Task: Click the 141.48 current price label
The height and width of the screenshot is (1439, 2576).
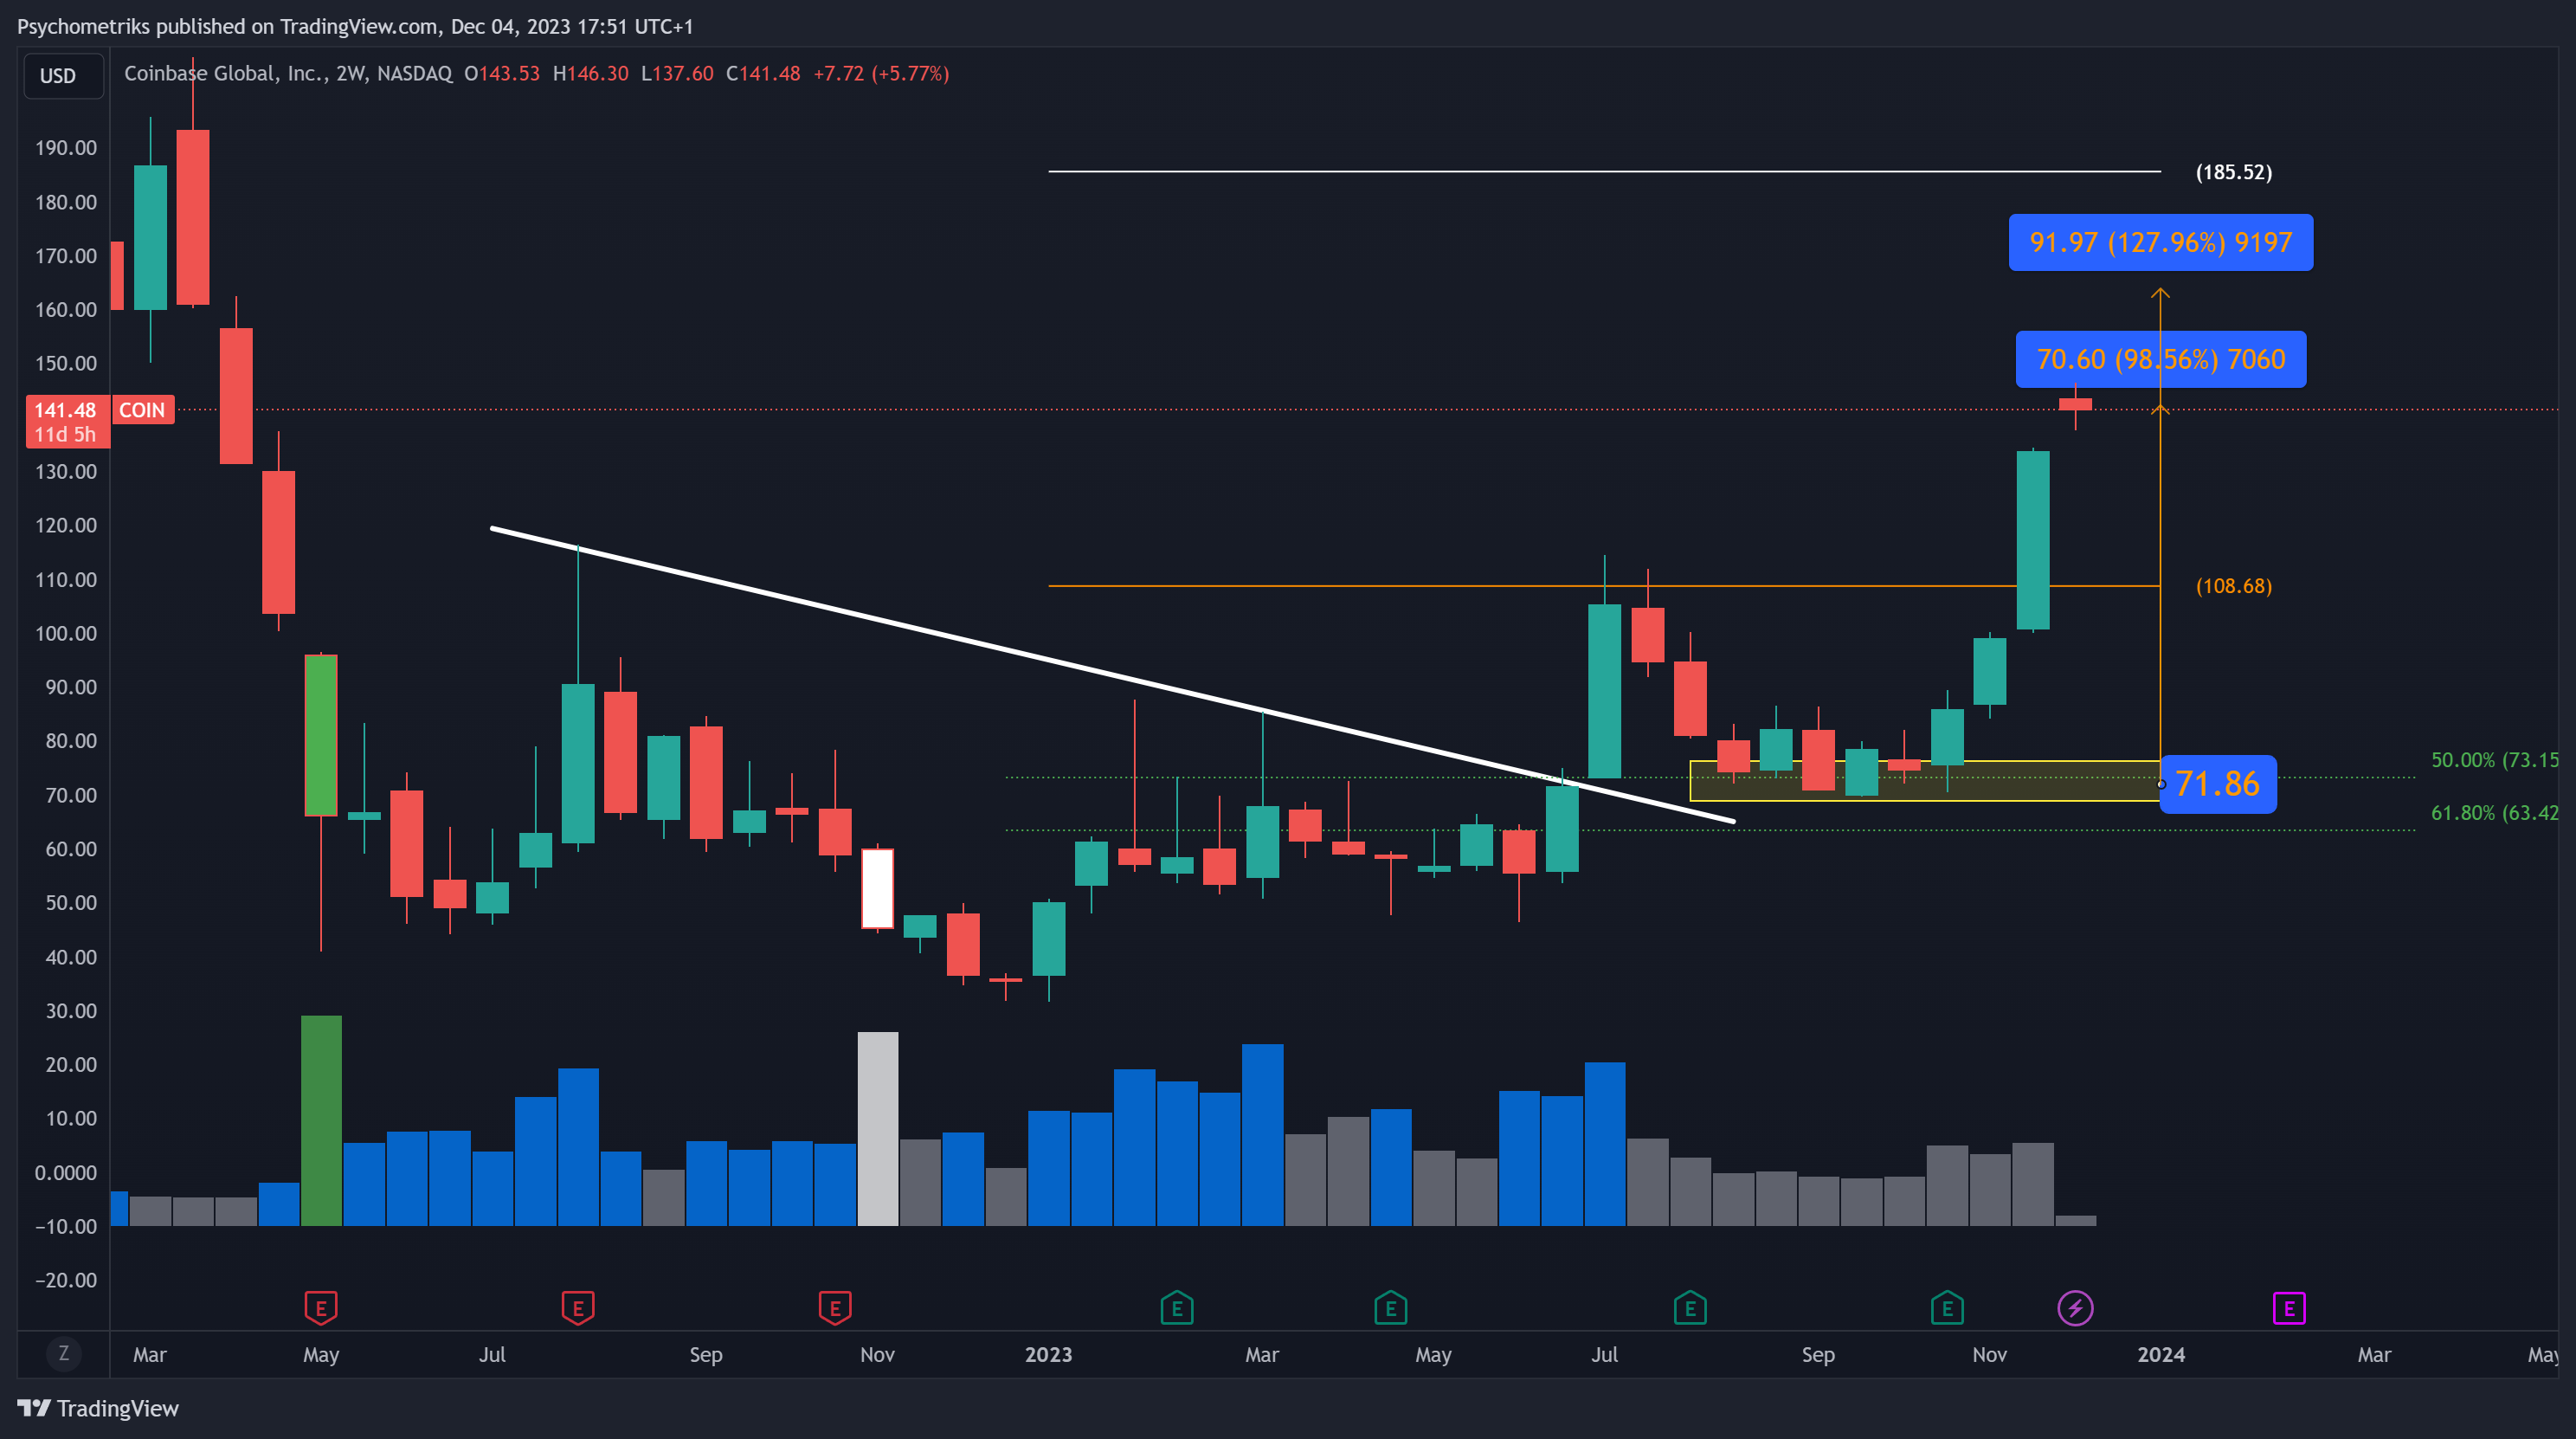Action: 65,410
